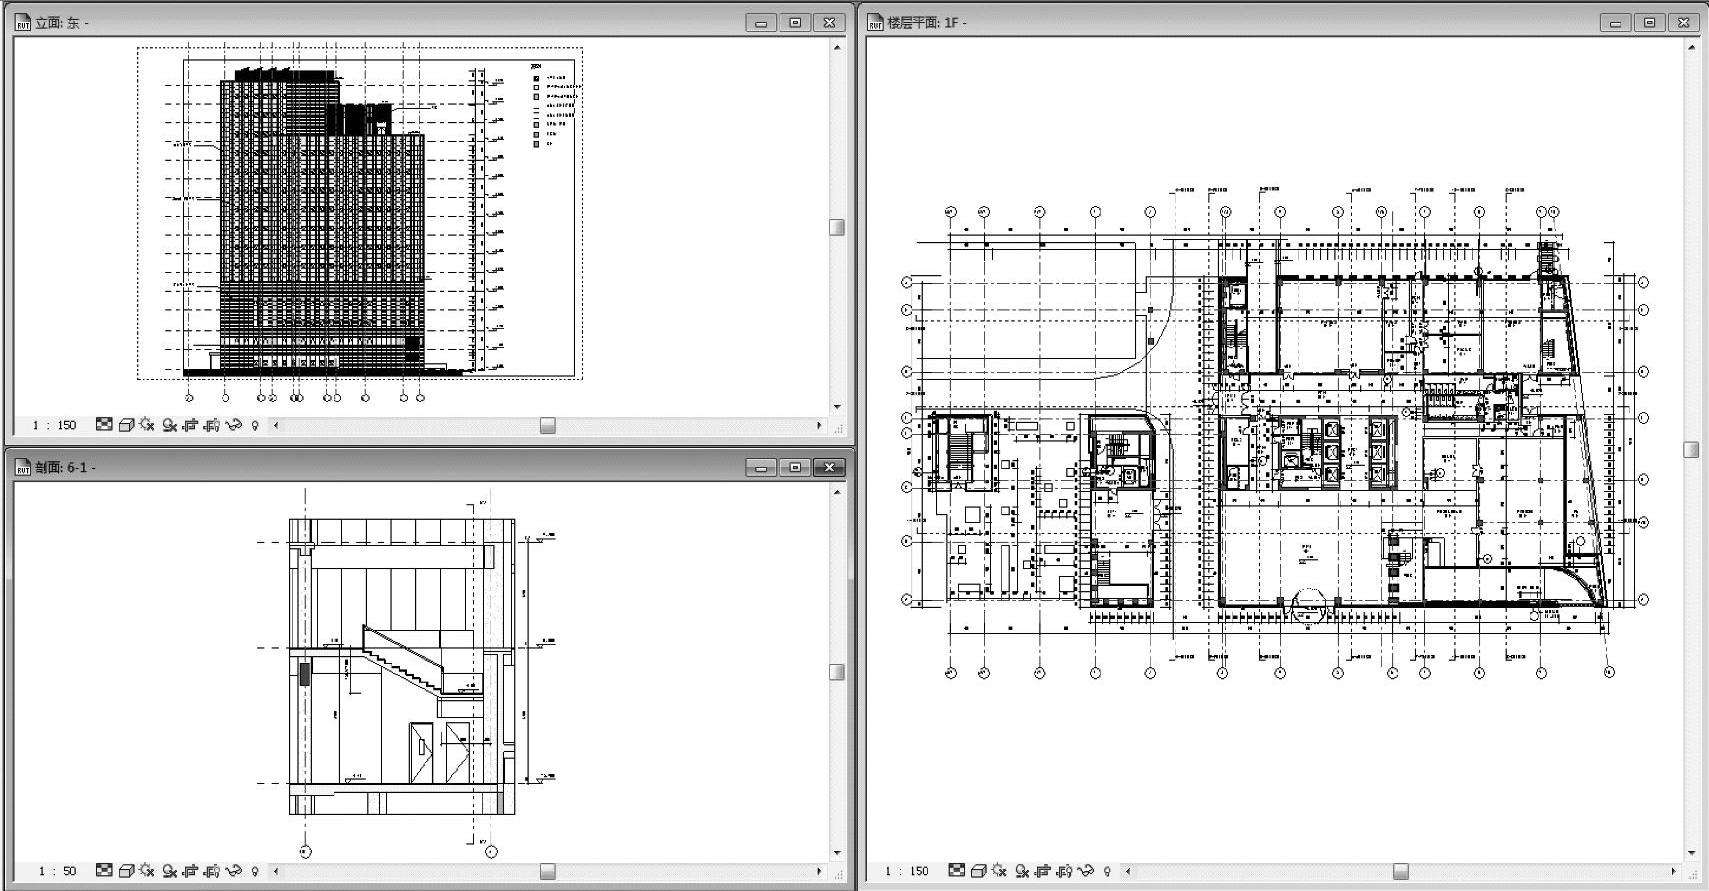Image resolution: width=1709 pixels, height=891 pixels.
Task: Open Temporary Hide/Isolate in 6-1 section view
Action: click(234, 871)
